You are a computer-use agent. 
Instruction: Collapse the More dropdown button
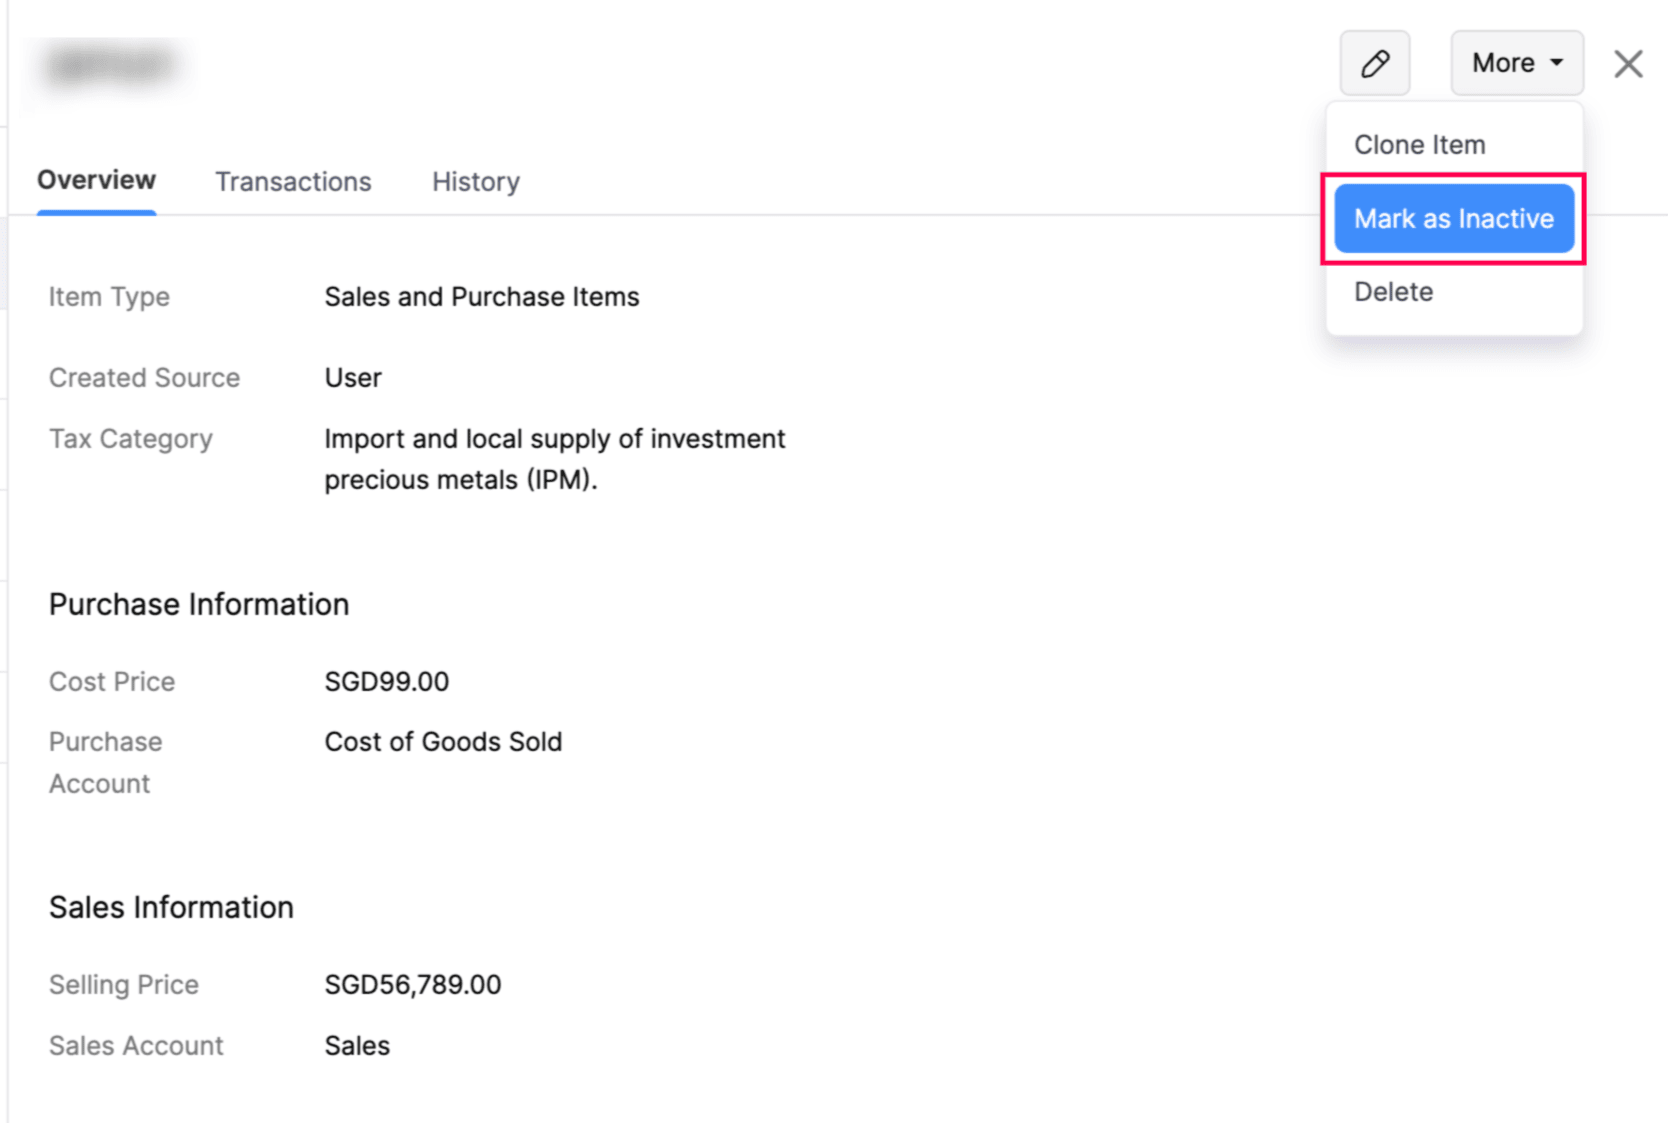point(1516,63)
